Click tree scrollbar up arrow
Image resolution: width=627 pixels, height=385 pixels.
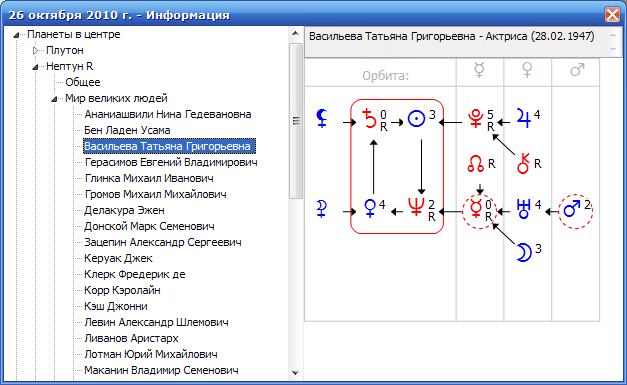pyautogui.click(x=296, y=34)
